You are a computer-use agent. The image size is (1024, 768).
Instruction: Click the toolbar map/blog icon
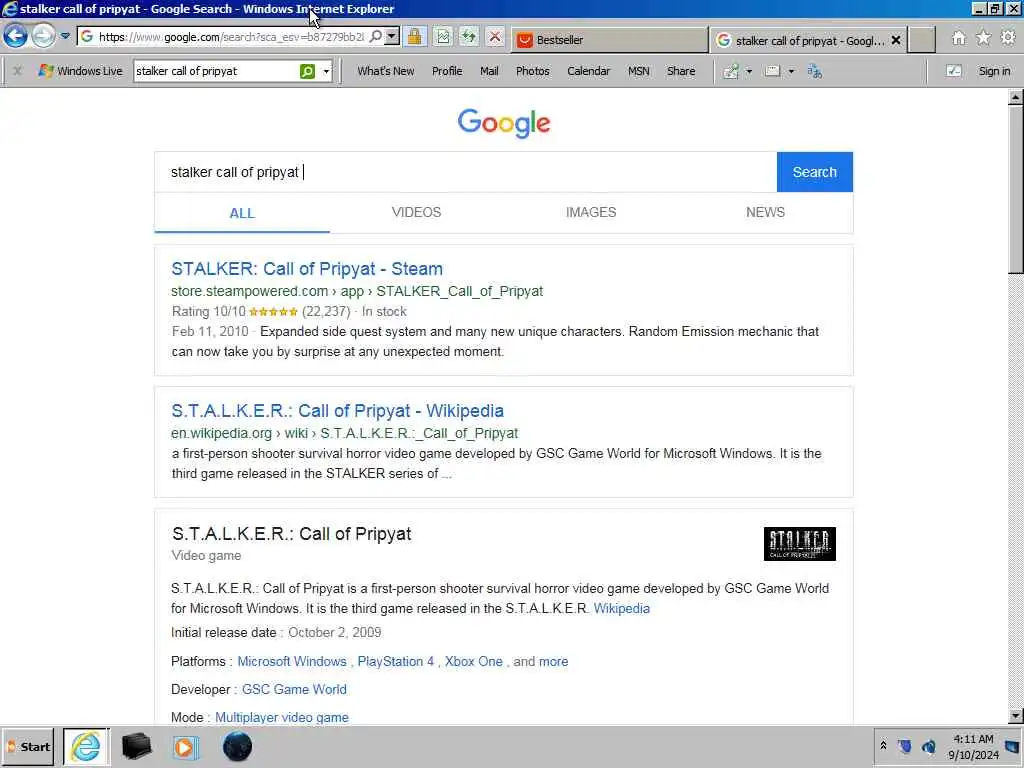[731, 71]
